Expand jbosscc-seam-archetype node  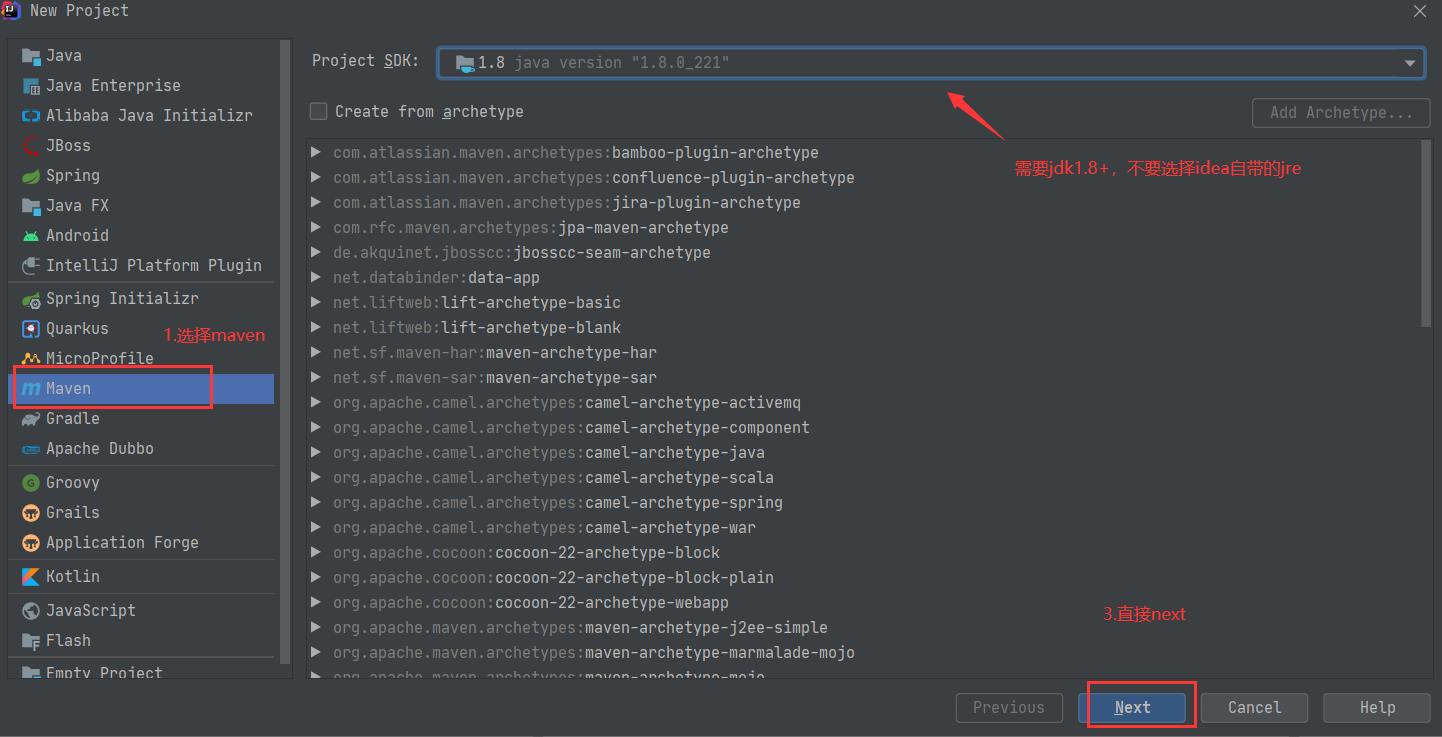click(316, 253)
